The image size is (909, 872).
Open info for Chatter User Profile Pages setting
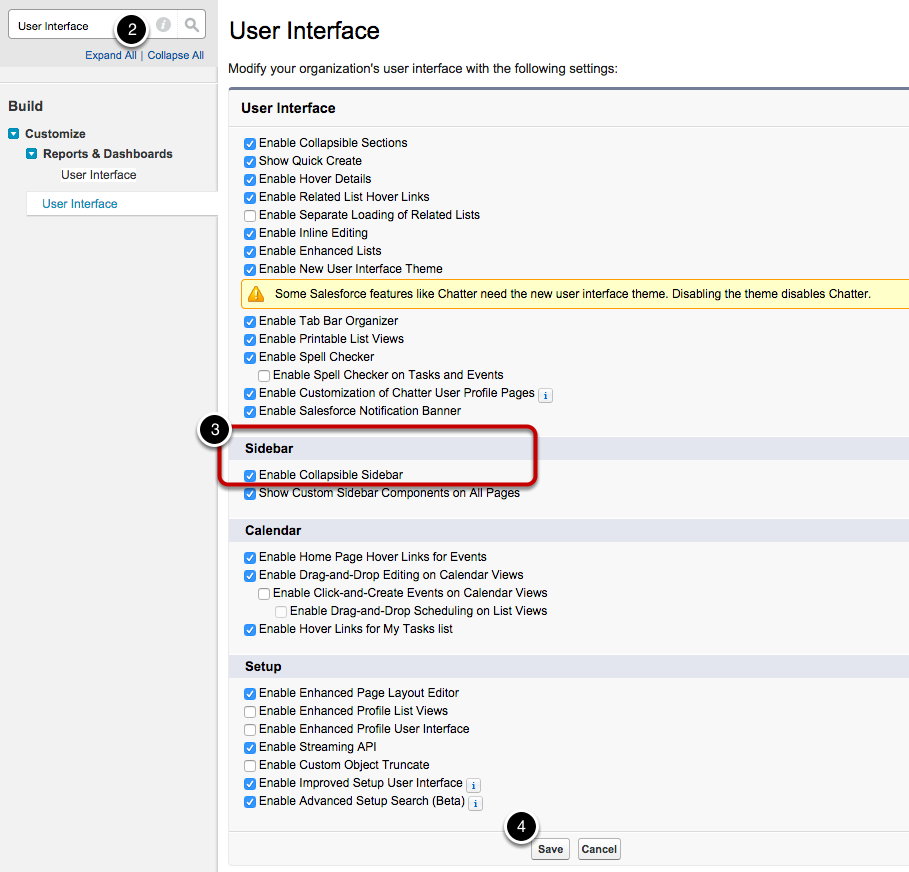click(545, 395)
